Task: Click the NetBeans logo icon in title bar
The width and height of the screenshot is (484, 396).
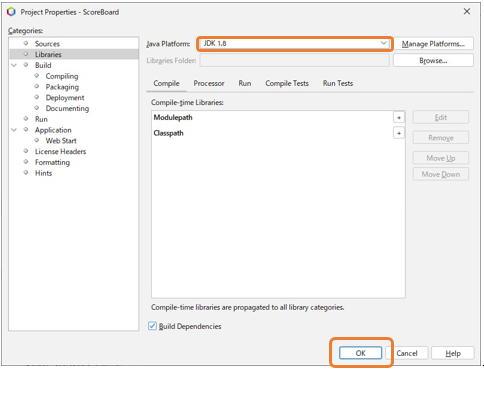Action: click(11, 12)
